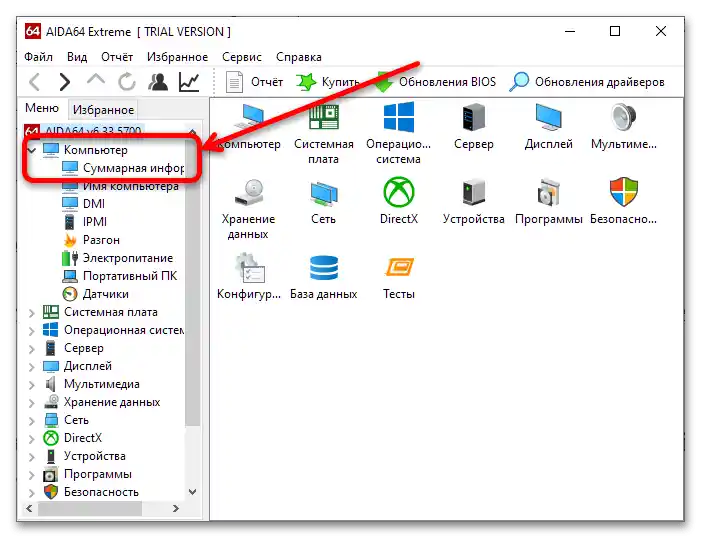Select Электропитание in the tree
Viewport: 701px width, 538px height.
point(117,258)
